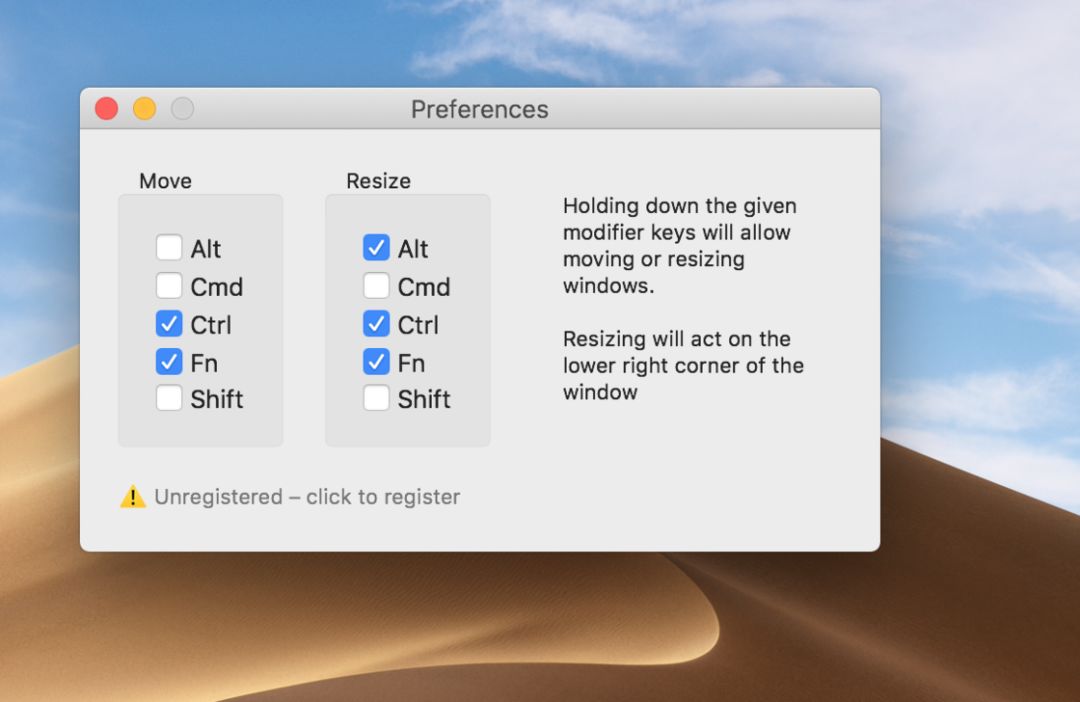1080x702 pixels.
Task: Tick the Shift checkbox under Move
Action: 169,399
